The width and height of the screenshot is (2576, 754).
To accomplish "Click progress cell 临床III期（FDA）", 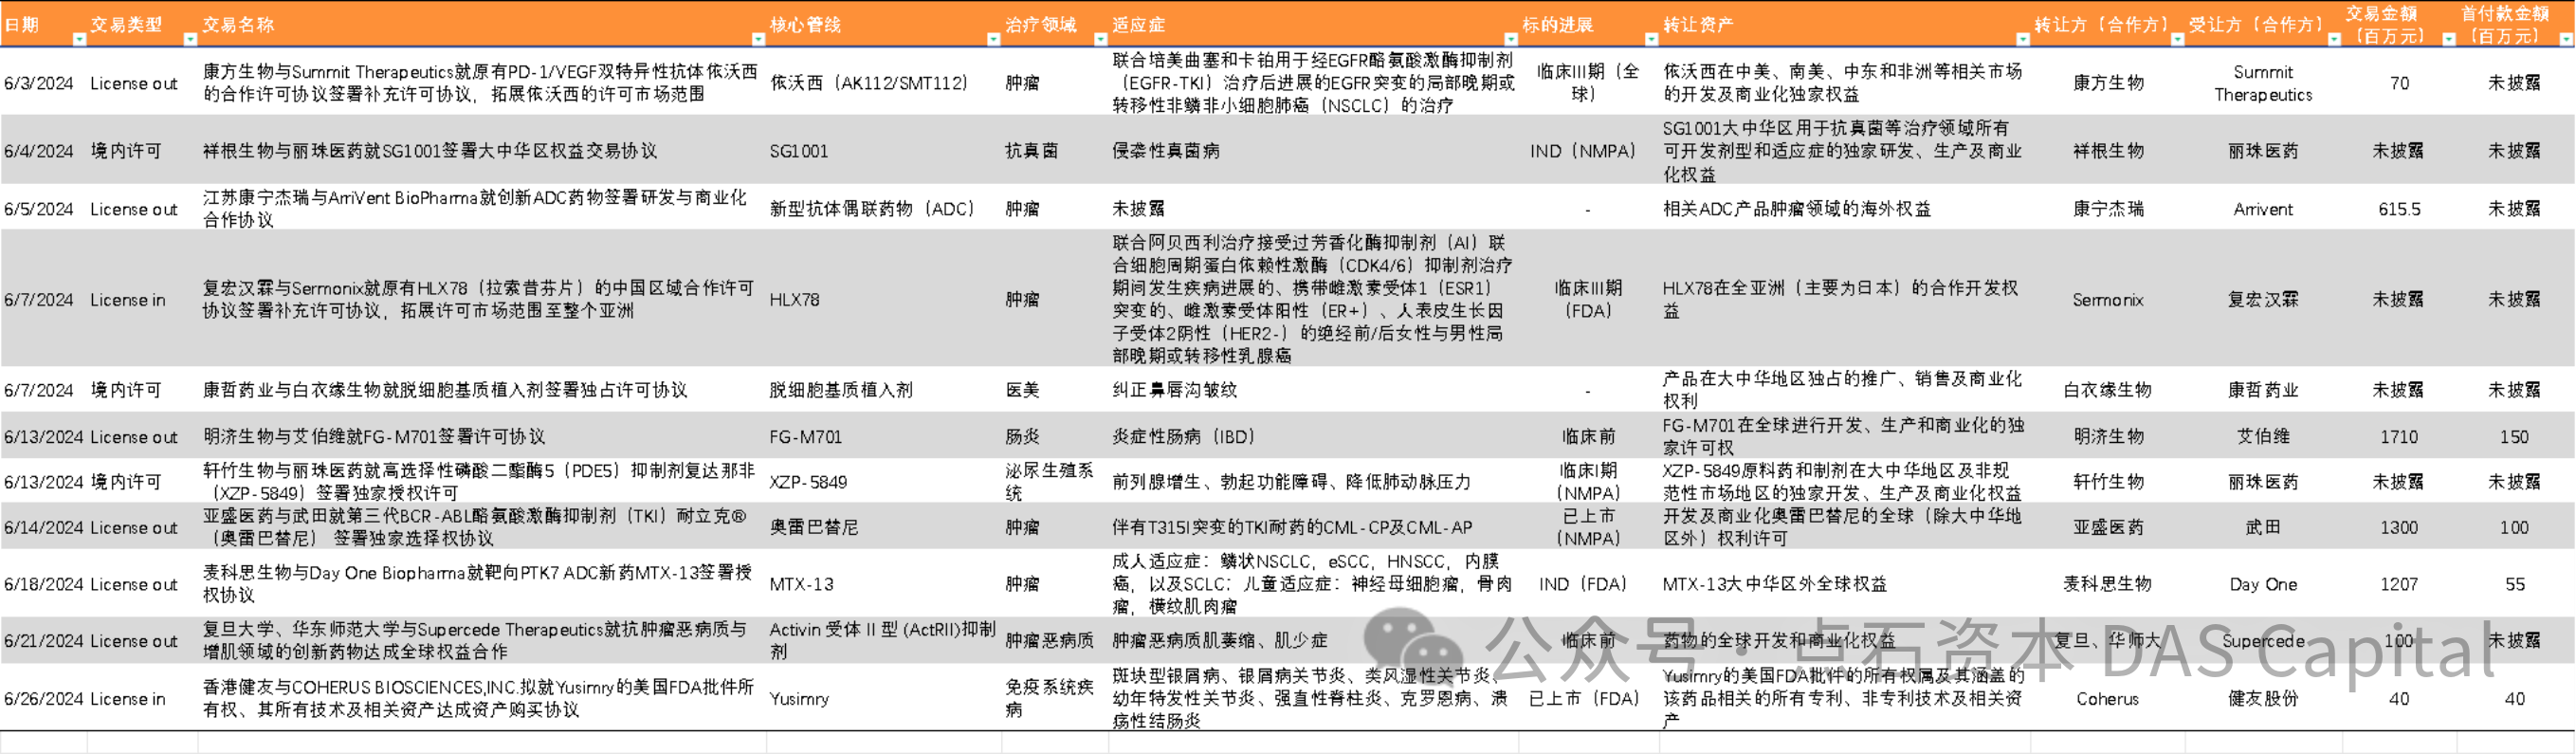I will [x=1588, y=300].
